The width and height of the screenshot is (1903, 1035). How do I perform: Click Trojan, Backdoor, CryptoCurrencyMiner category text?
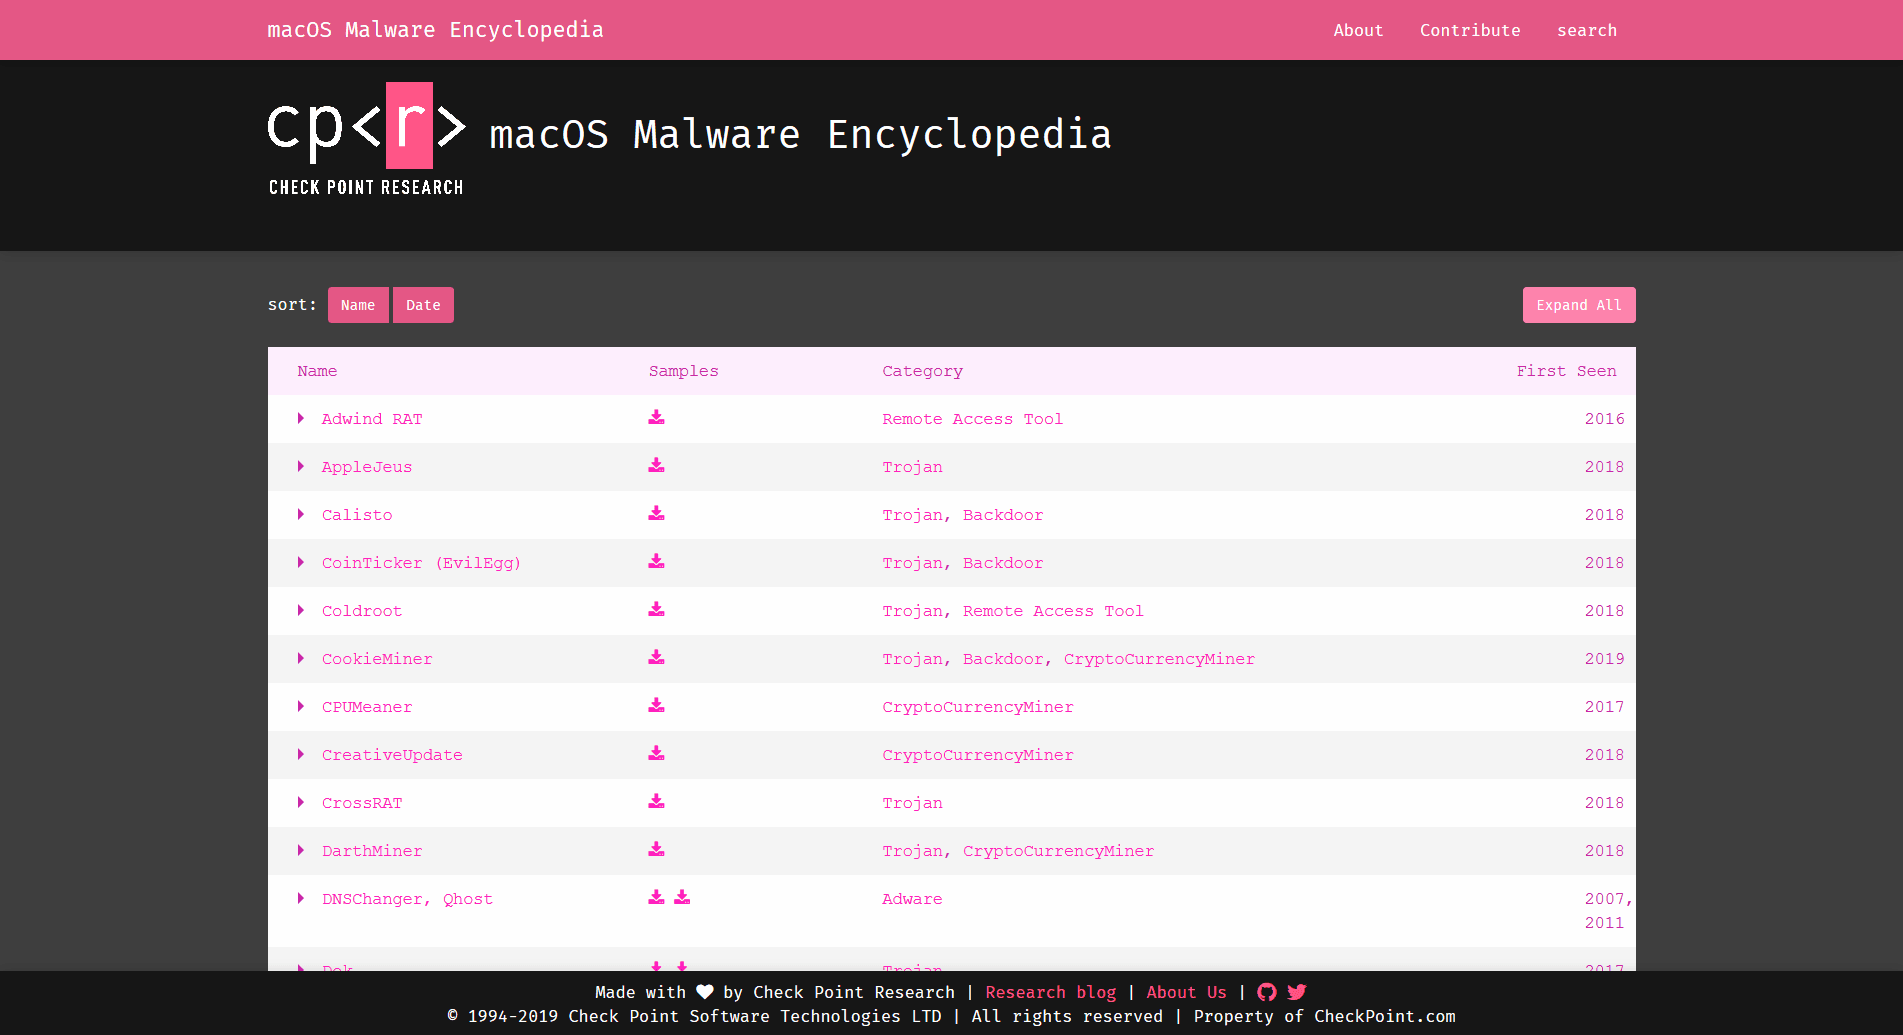click(1068, 659)
